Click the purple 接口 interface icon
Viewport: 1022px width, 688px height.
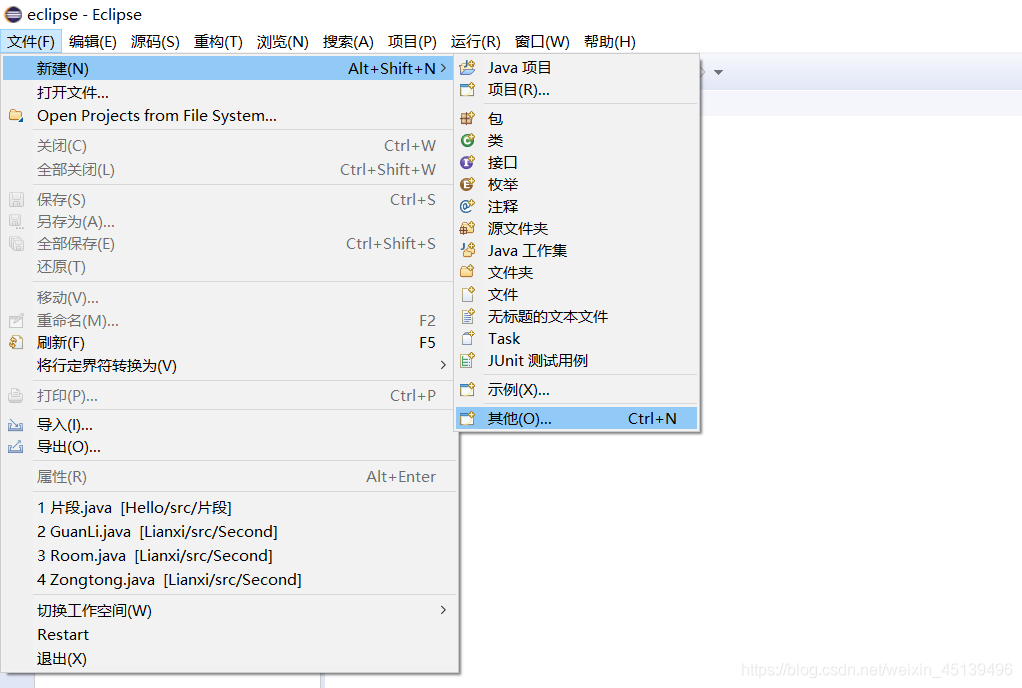tap(467, 162)
